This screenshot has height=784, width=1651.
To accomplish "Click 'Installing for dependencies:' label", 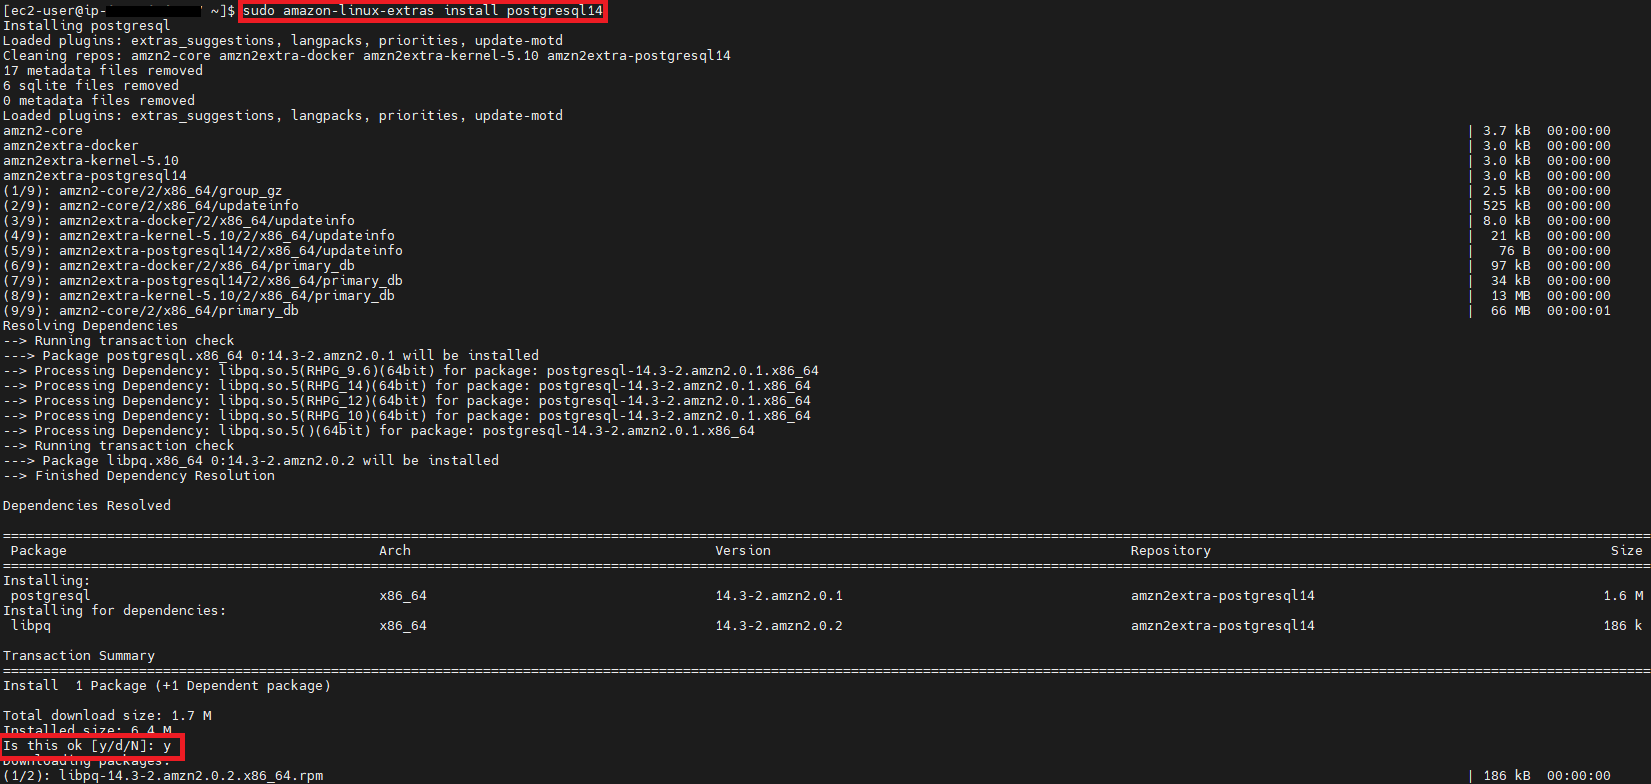I will pos(115,611).
